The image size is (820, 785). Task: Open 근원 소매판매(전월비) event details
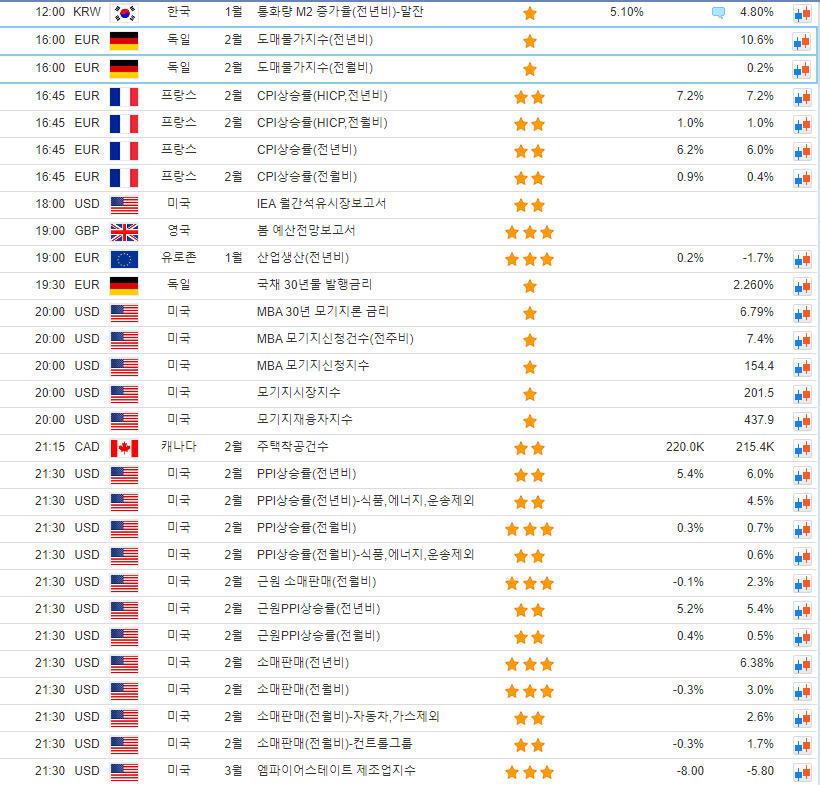316,582
